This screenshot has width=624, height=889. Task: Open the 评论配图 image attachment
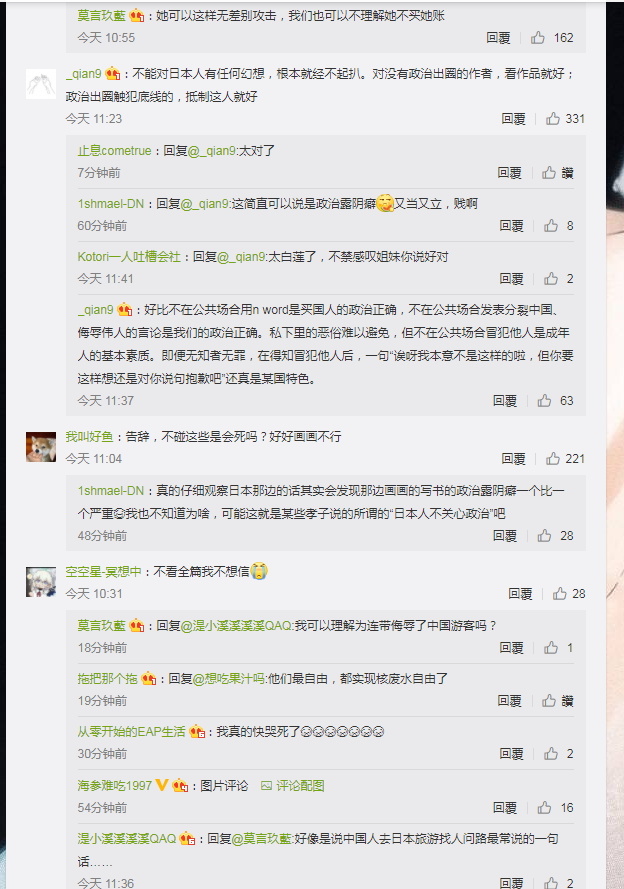(292, 786)
